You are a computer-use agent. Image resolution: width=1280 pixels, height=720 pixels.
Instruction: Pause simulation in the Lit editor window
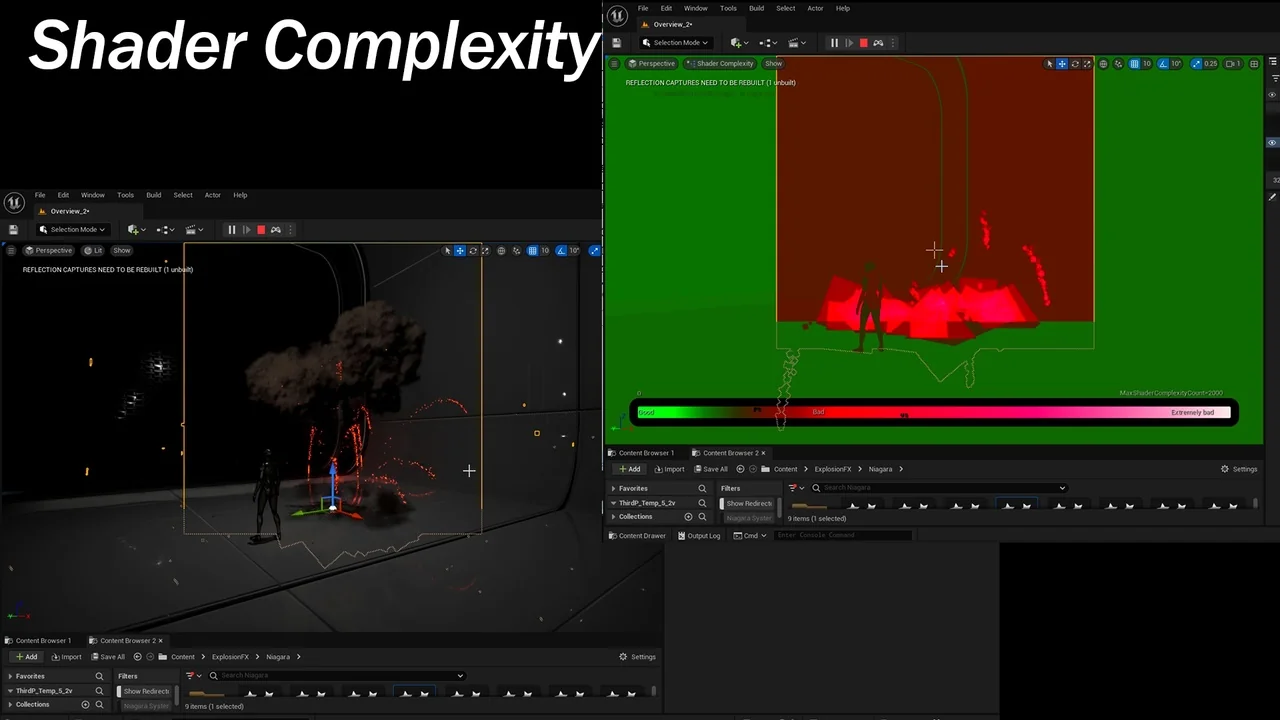coord(232,230)
